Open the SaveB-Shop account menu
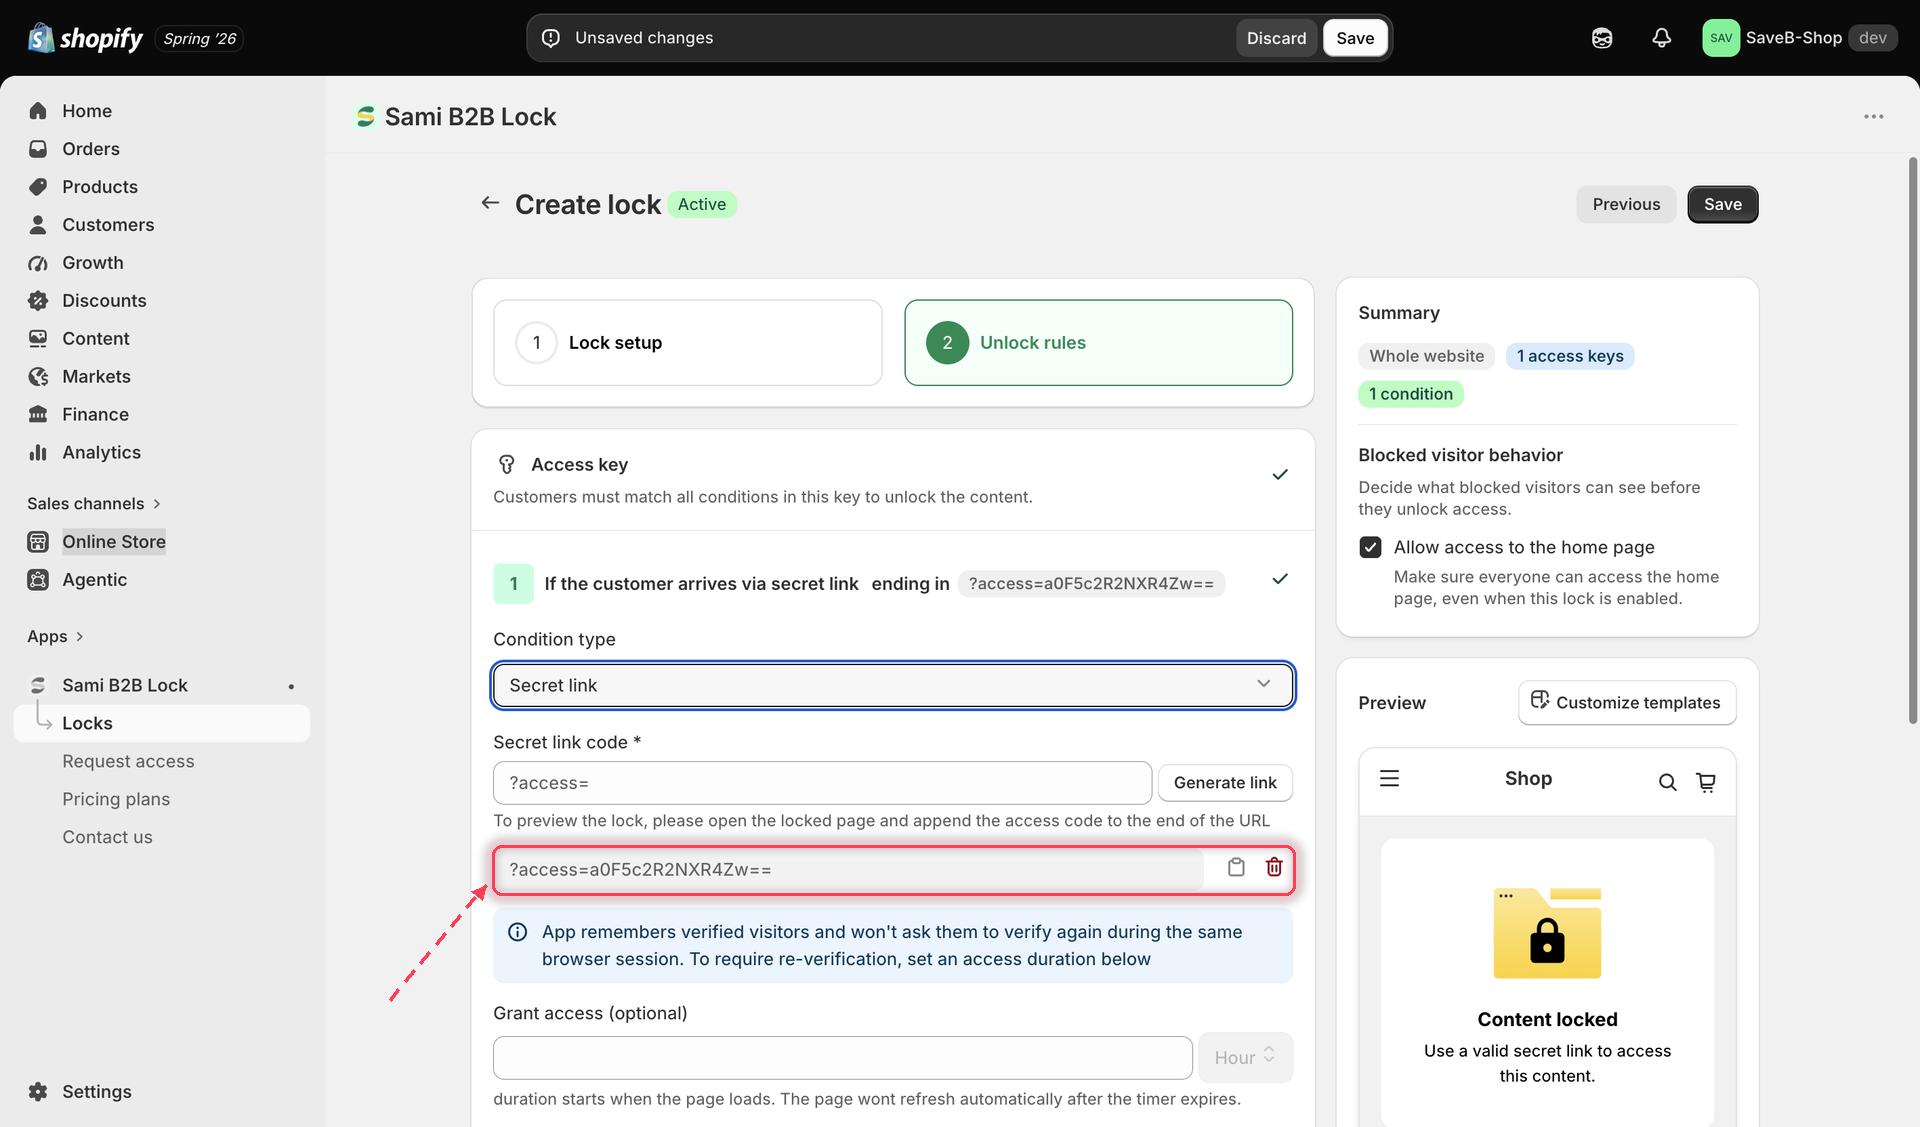 click(1799, 38)
